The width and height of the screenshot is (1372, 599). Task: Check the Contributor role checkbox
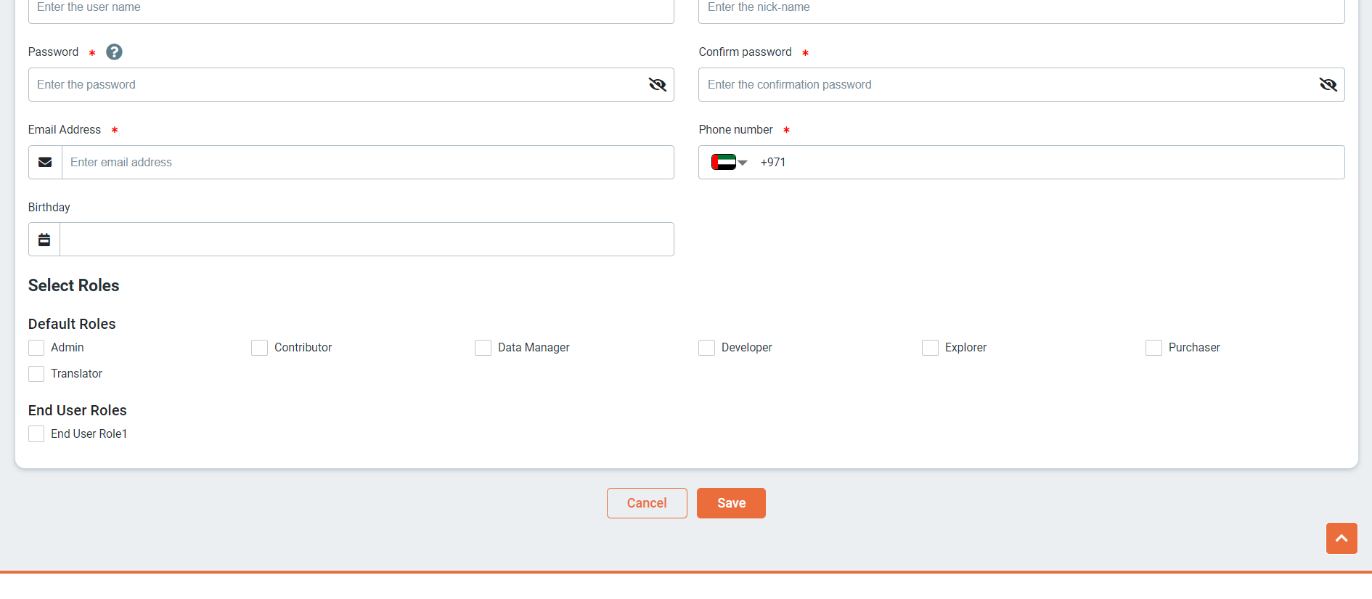point(259,348)
